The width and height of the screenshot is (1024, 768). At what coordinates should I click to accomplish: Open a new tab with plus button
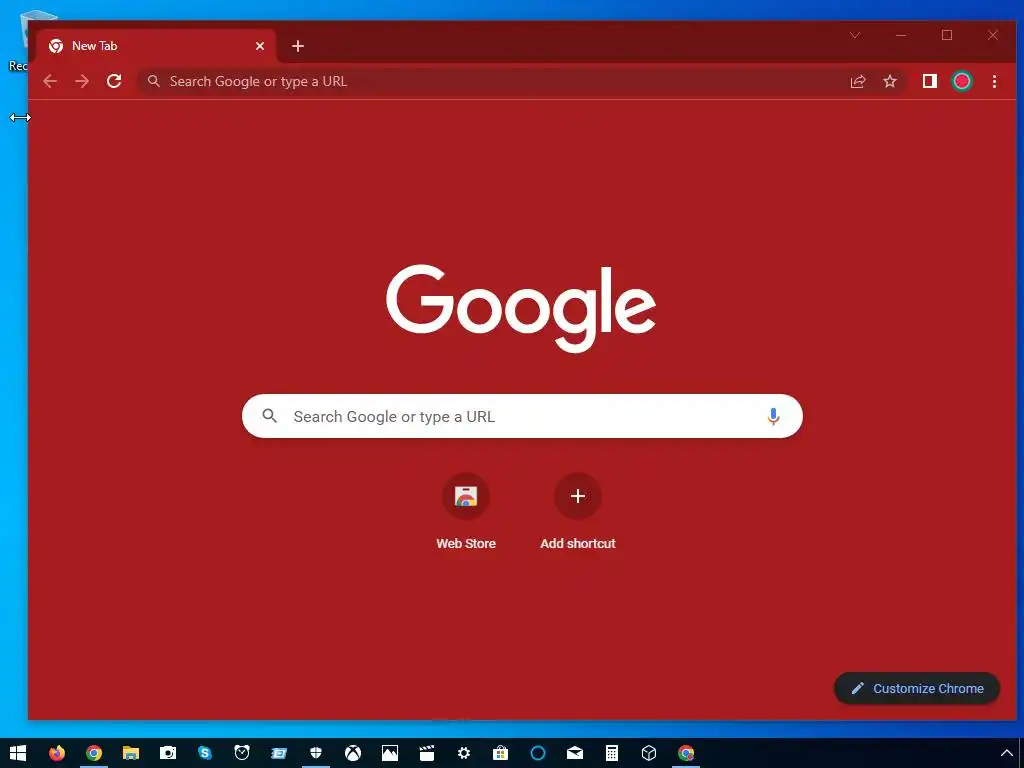coord(298,46)
